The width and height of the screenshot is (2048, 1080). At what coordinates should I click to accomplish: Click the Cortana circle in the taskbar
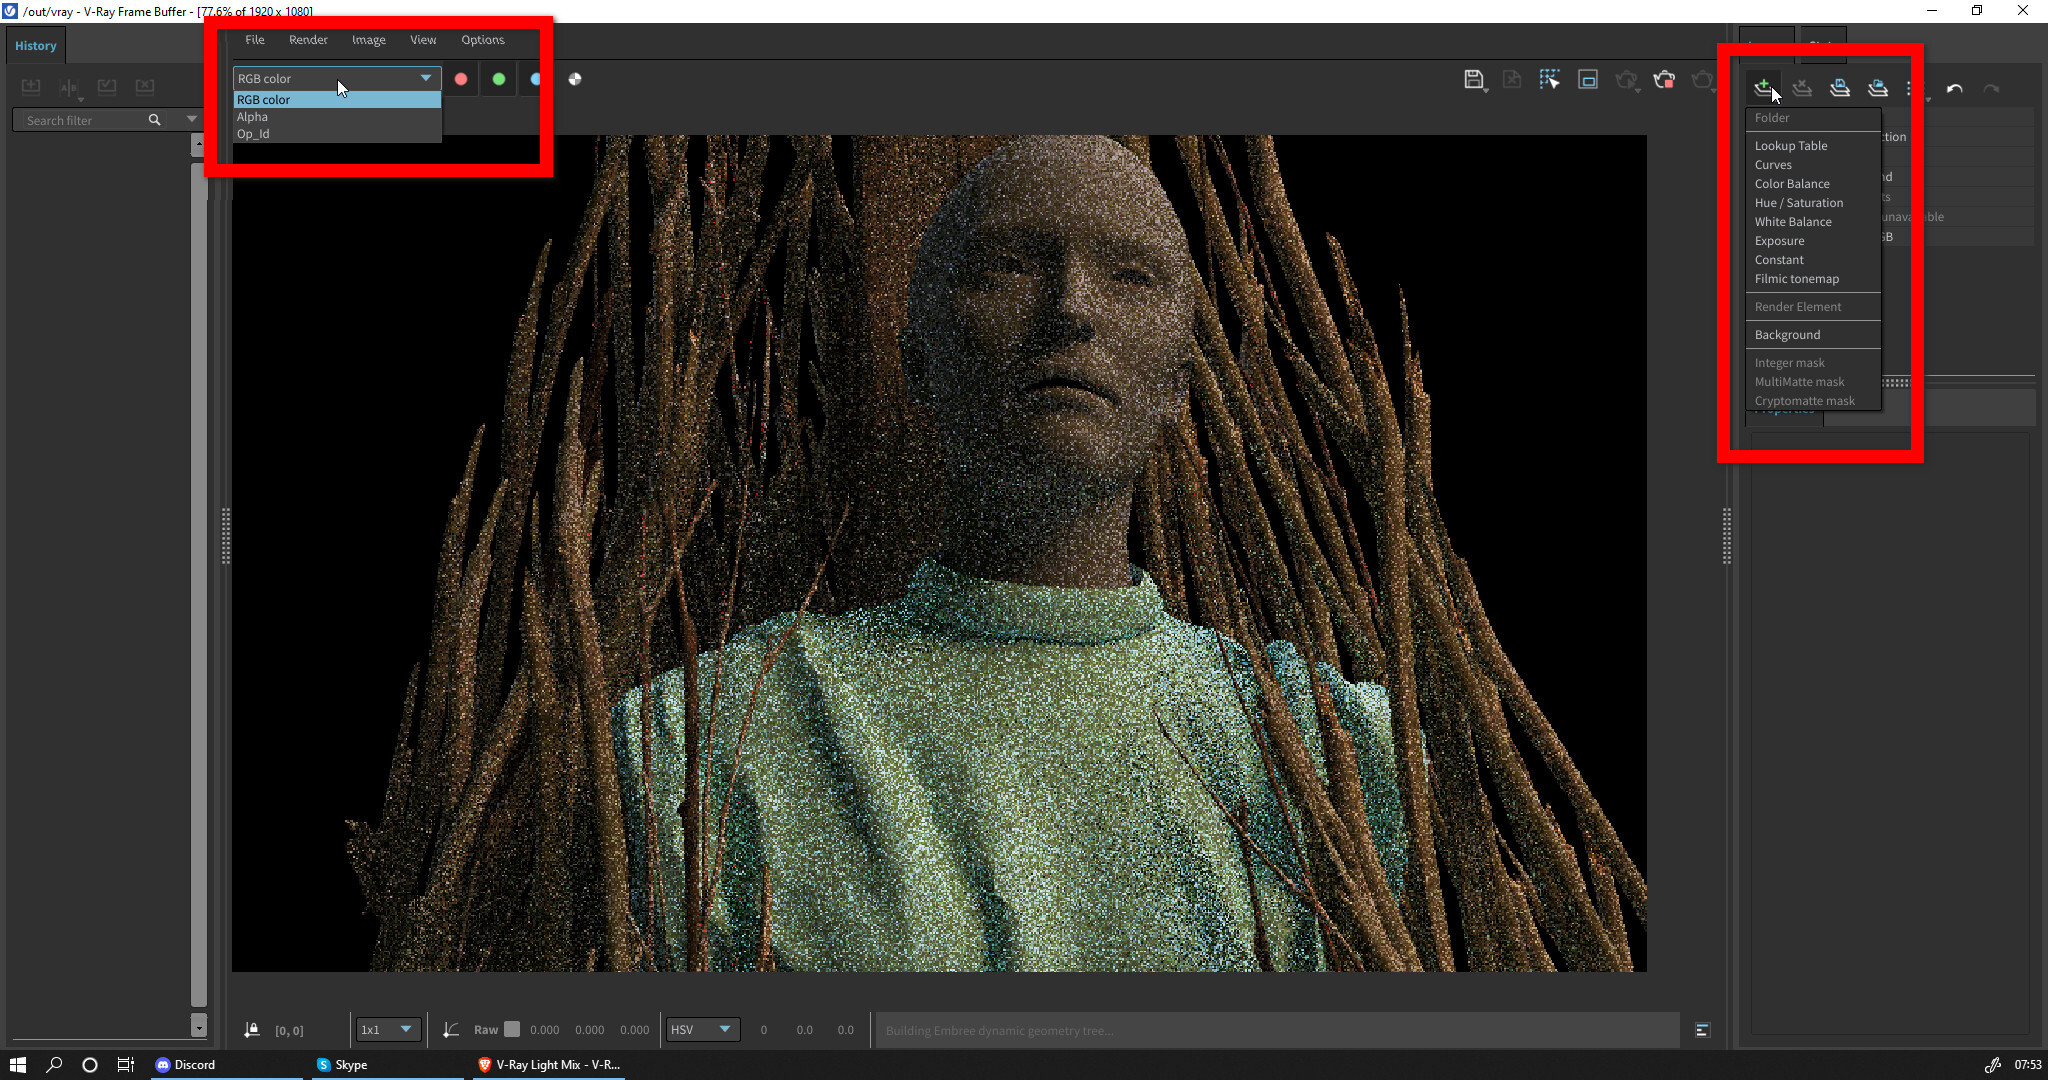(90, 1065)
